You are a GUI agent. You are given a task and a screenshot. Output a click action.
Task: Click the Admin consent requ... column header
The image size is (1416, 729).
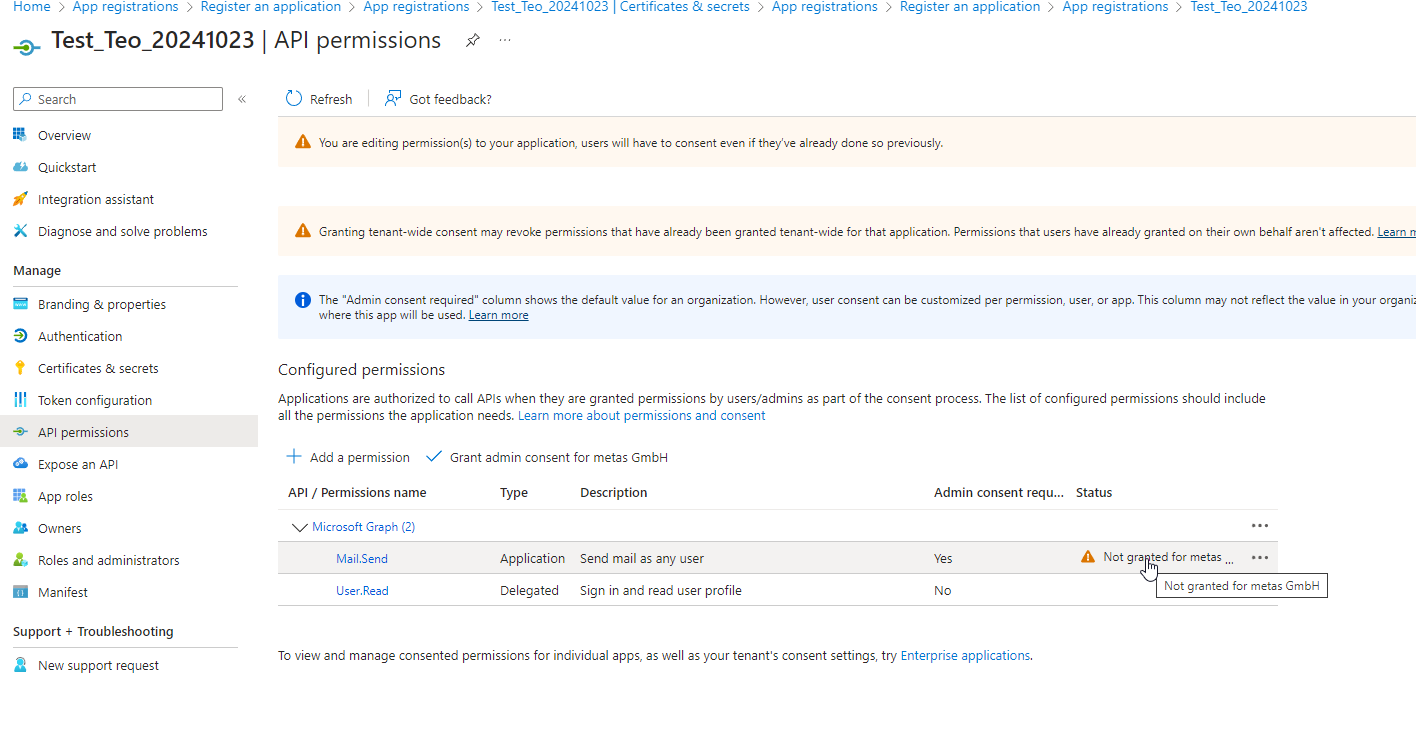999,492
